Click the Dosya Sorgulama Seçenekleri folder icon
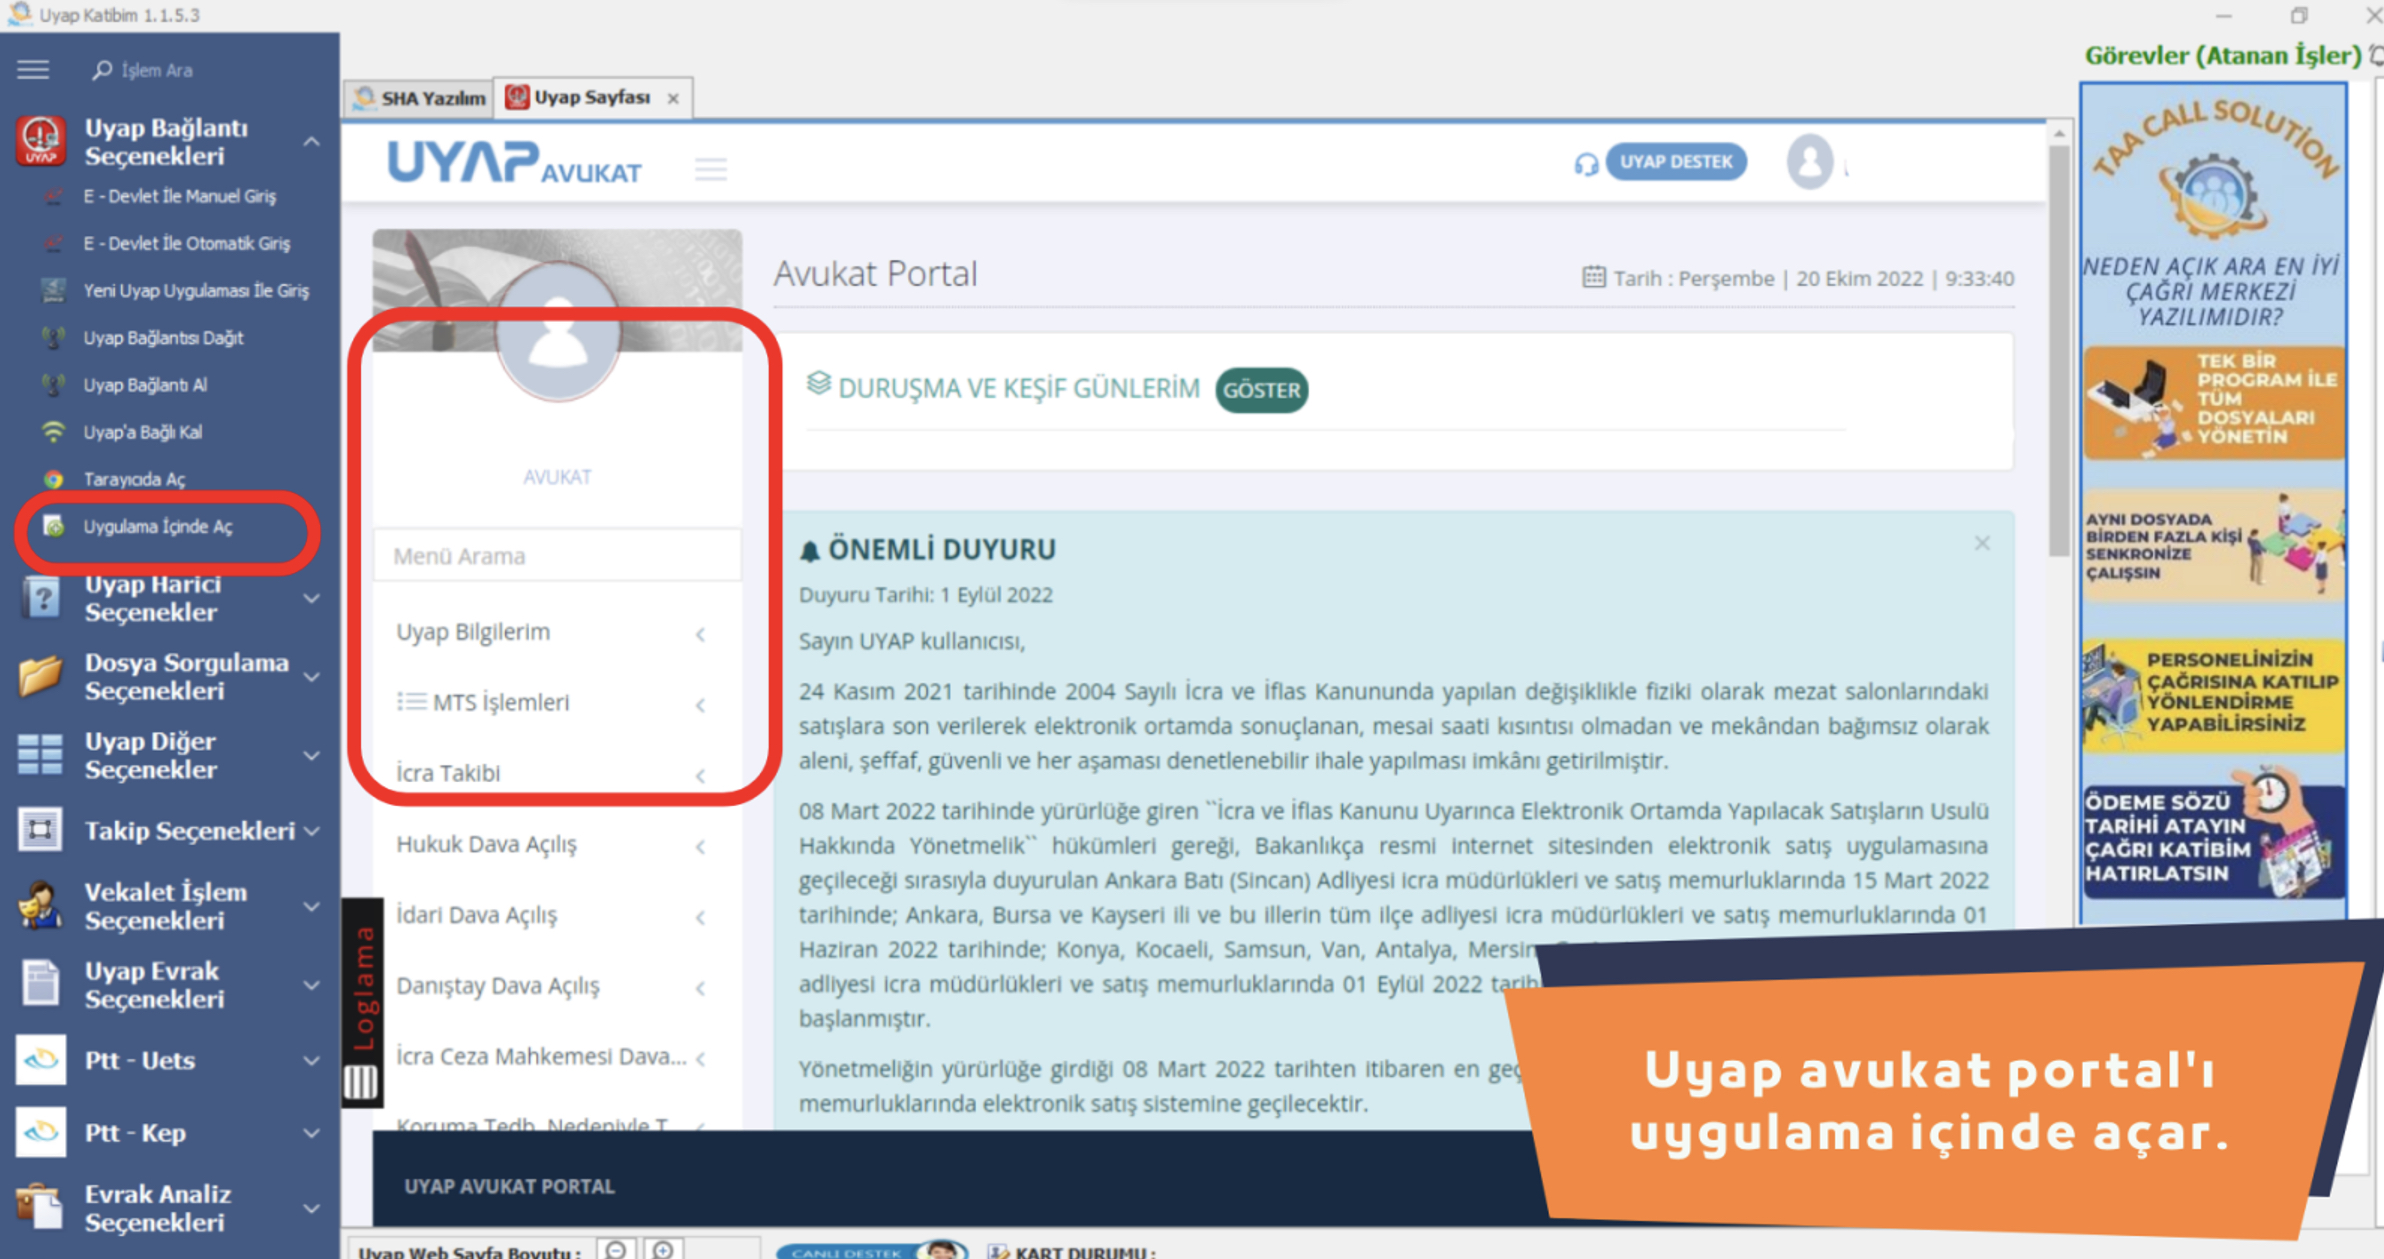 [41, 676]
